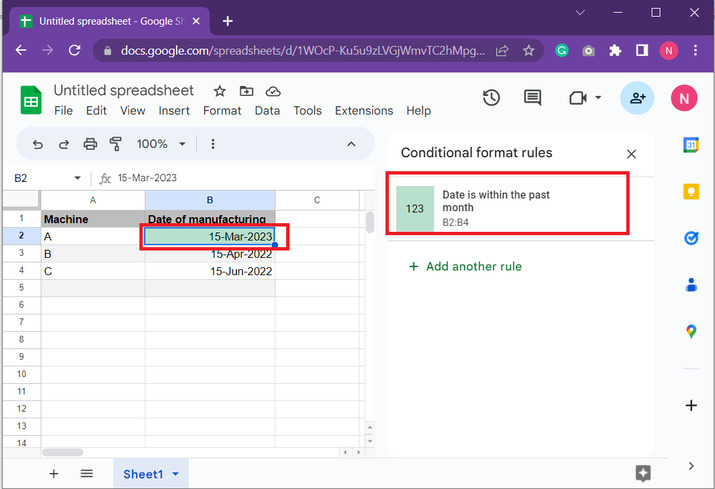715x489 pixels.
Task: Click Add another rule
Action: tap(466, 266)
